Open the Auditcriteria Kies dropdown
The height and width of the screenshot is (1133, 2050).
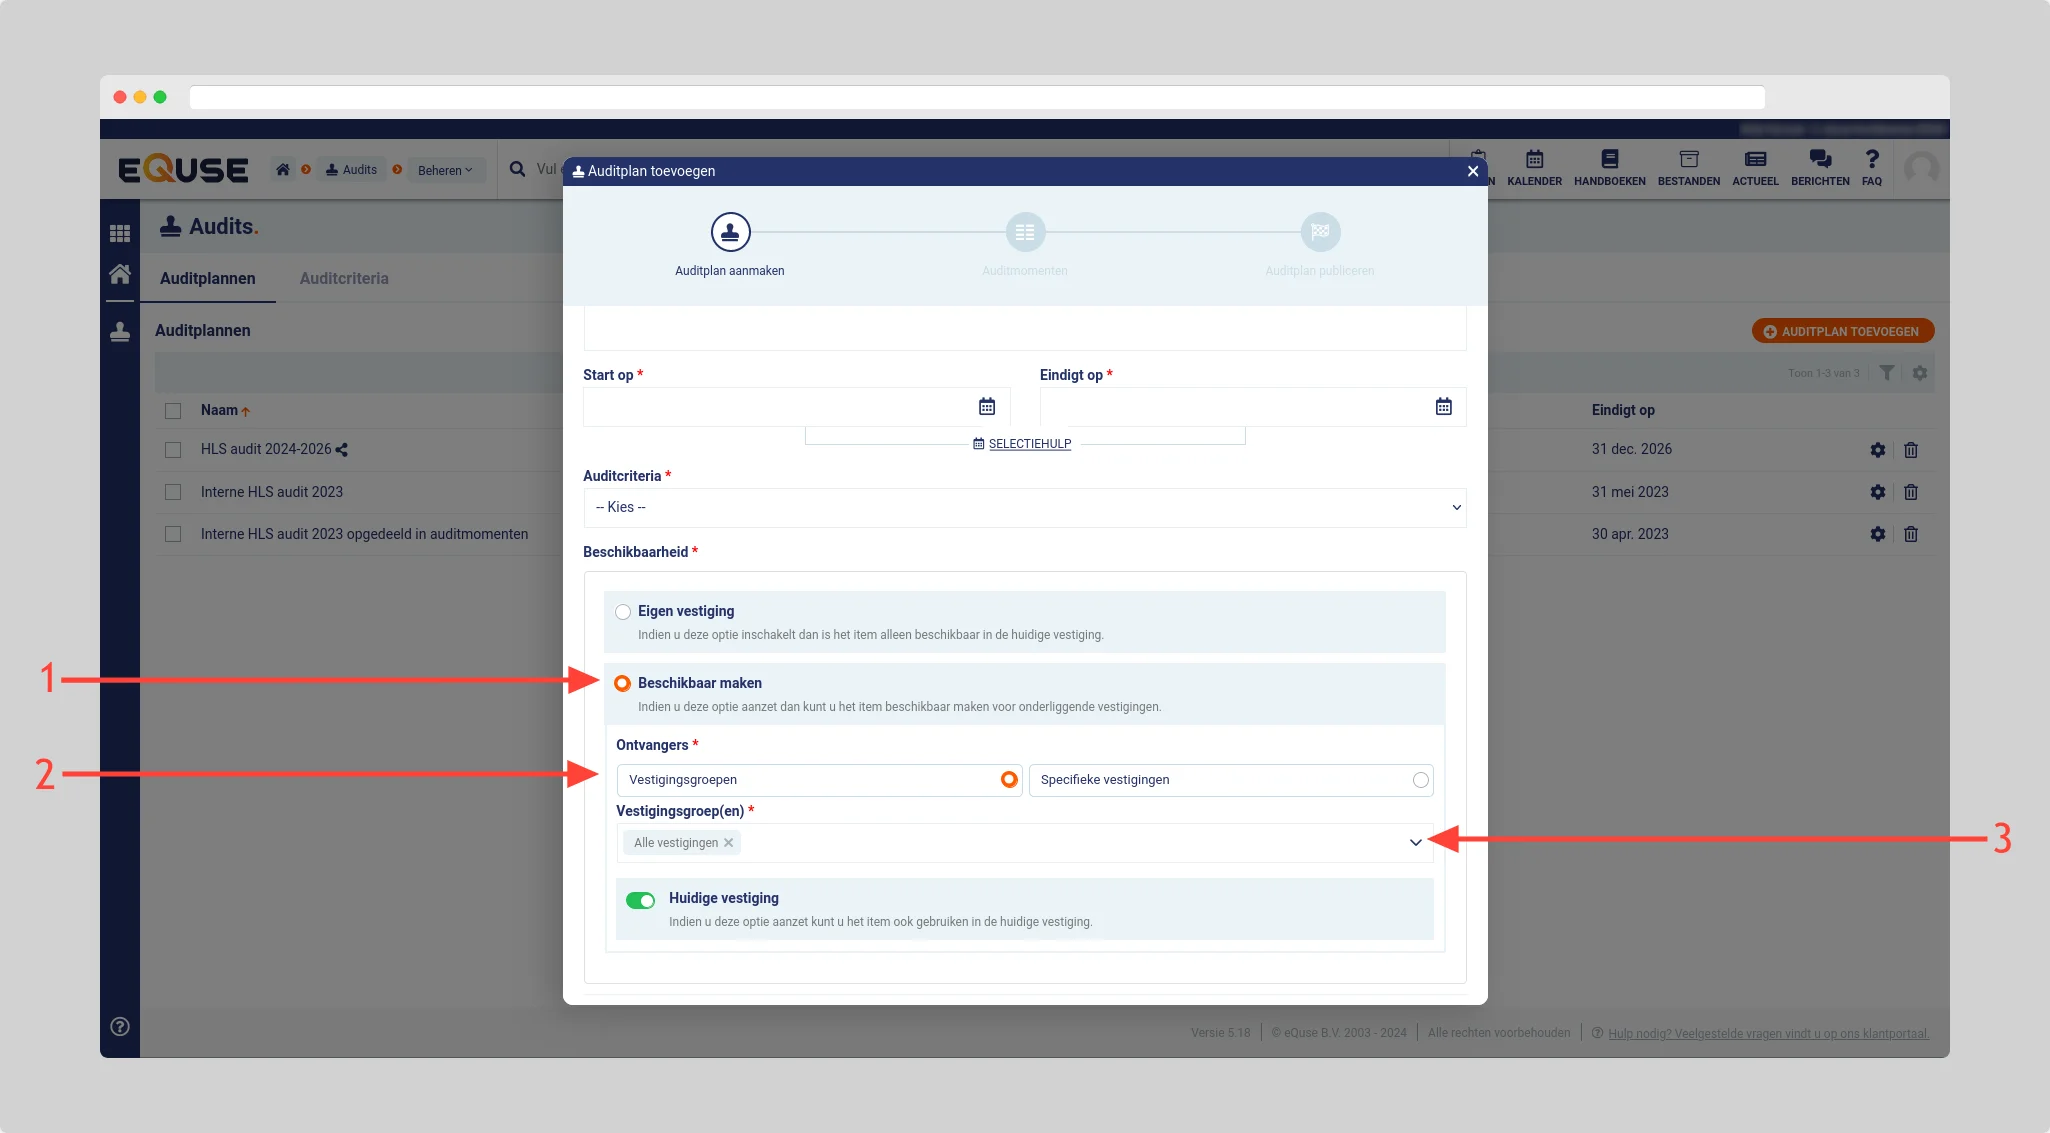[1024, 508]
